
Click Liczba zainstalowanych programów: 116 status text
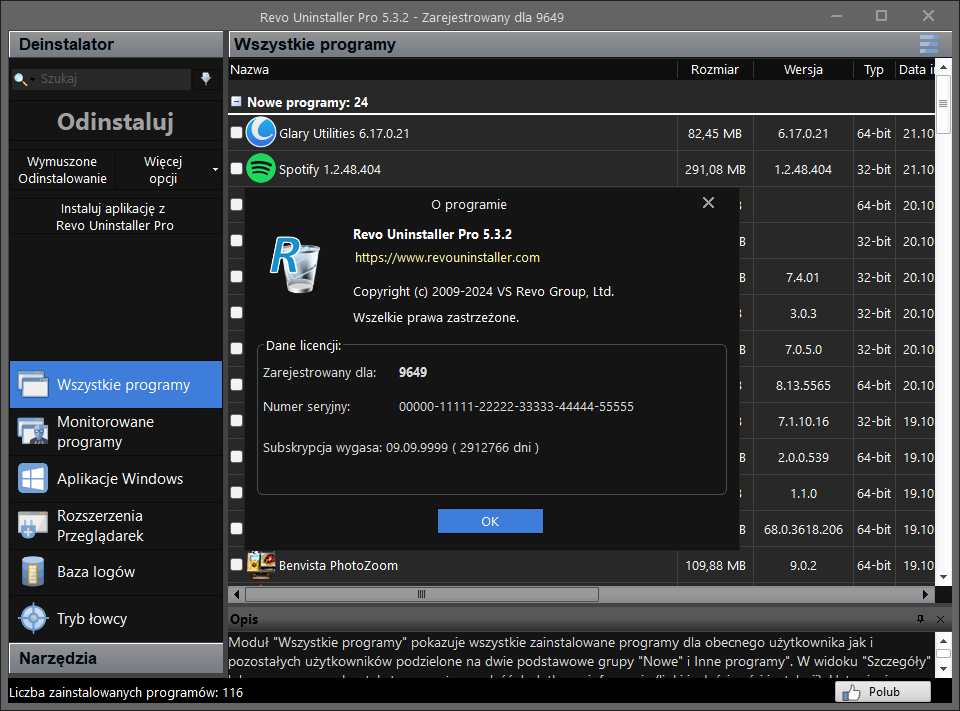[126, 693]
